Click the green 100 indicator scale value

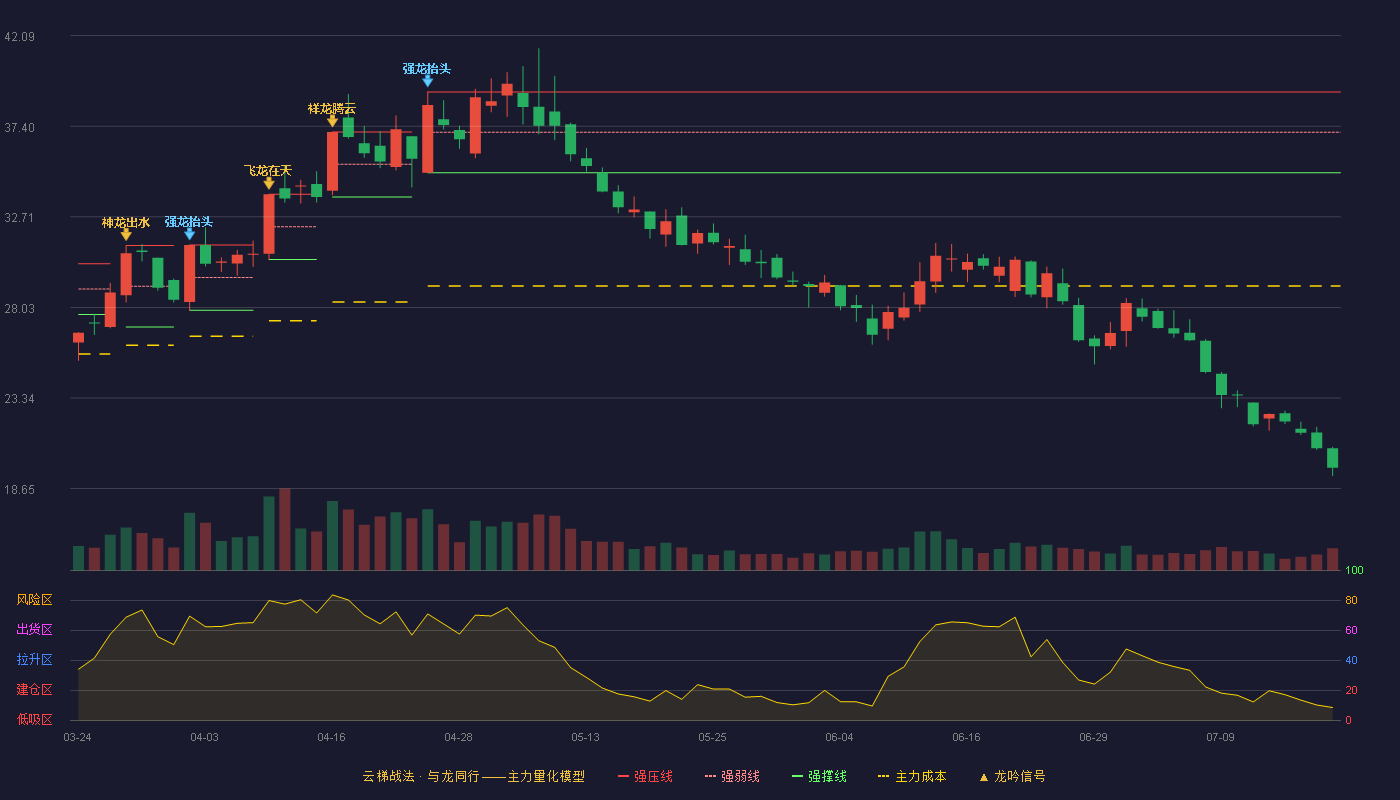click(x=1354, y=571)
